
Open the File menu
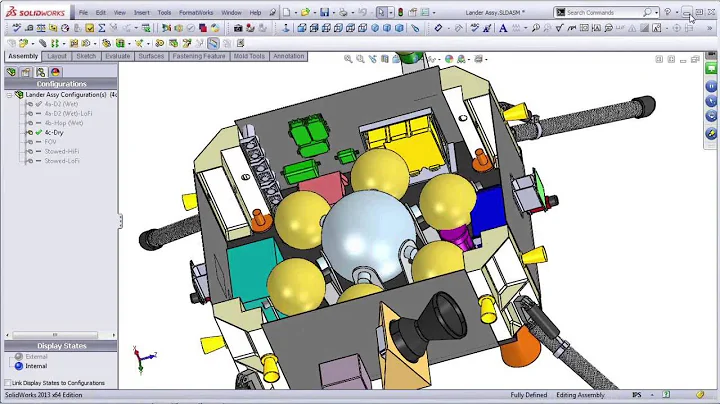(83, 12)
